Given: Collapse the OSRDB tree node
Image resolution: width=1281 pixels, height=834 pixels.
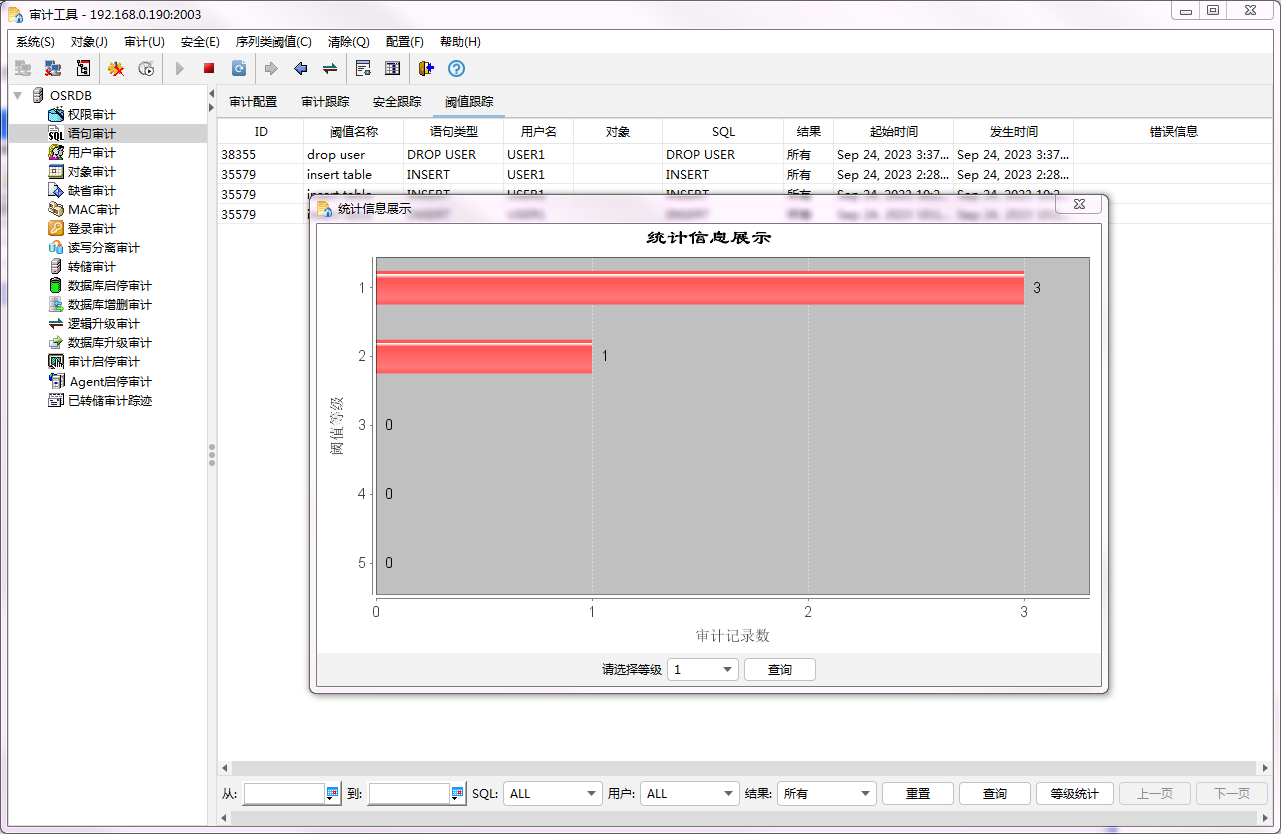Looking at the screenshot, I should [17, 95].
